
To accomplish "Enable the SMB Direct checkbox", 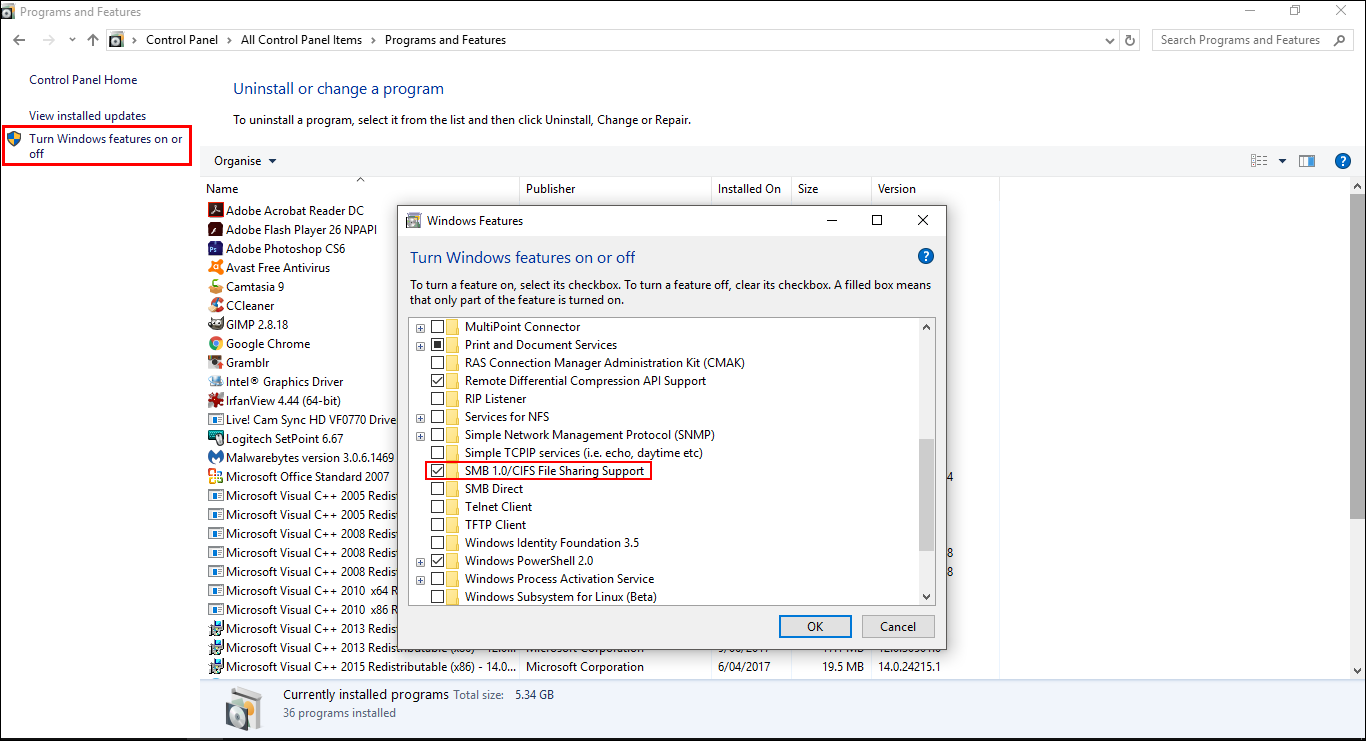I will click(437, 489).
